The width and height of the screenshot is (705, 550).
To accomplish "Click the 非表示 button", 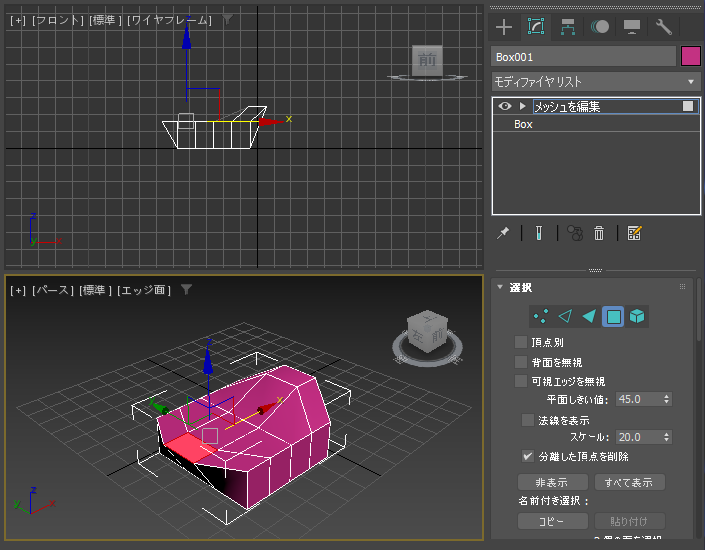I will coord(553,483).
